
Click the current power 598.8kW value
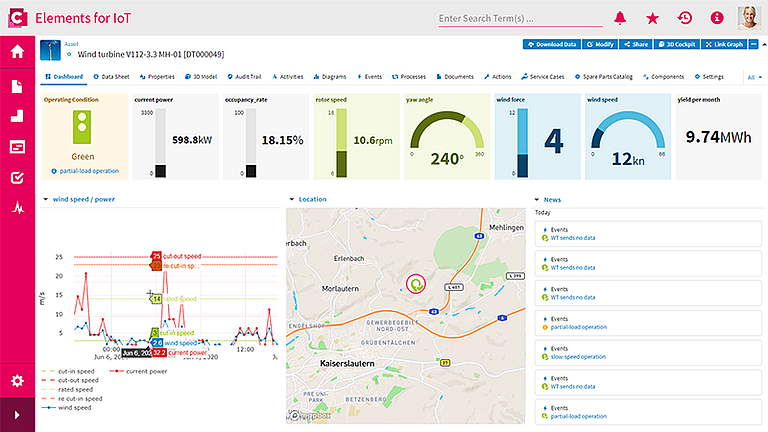click(x=192, y=140)
